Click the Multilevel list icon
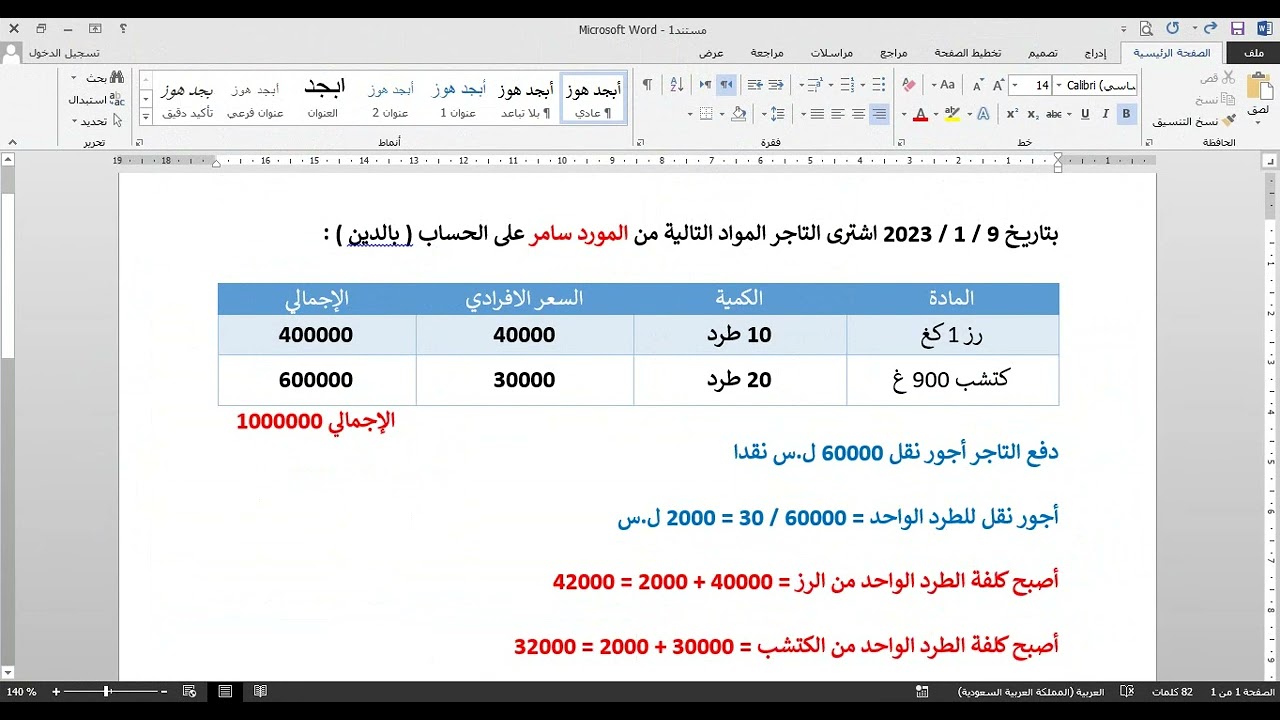This screenshot has width=1280, height=720. [x=816, y=85]
